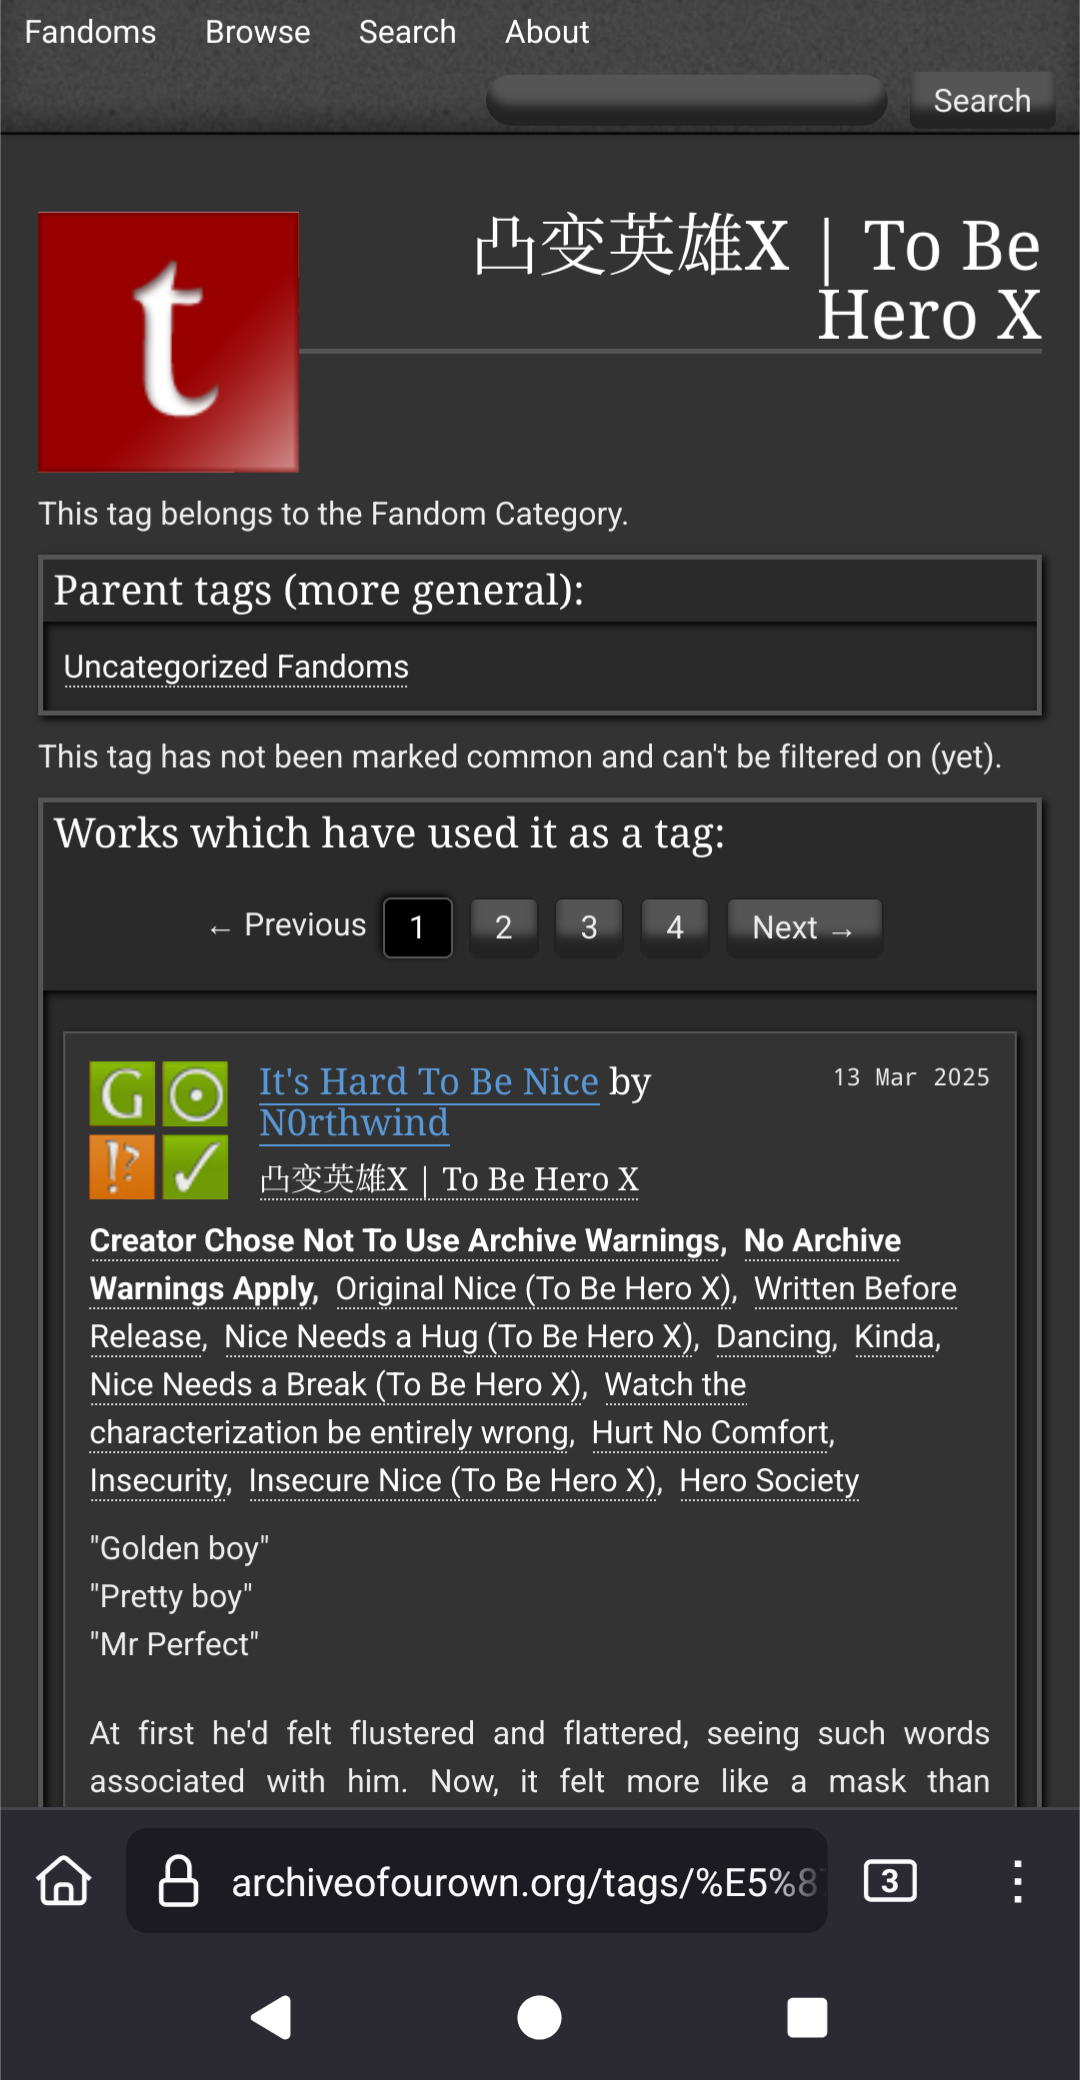Image resolution: width=1080 pixels, height=2080 pixels.
Task: Tap the General Audiences rating icon
Action: (x=122, y=1094)
